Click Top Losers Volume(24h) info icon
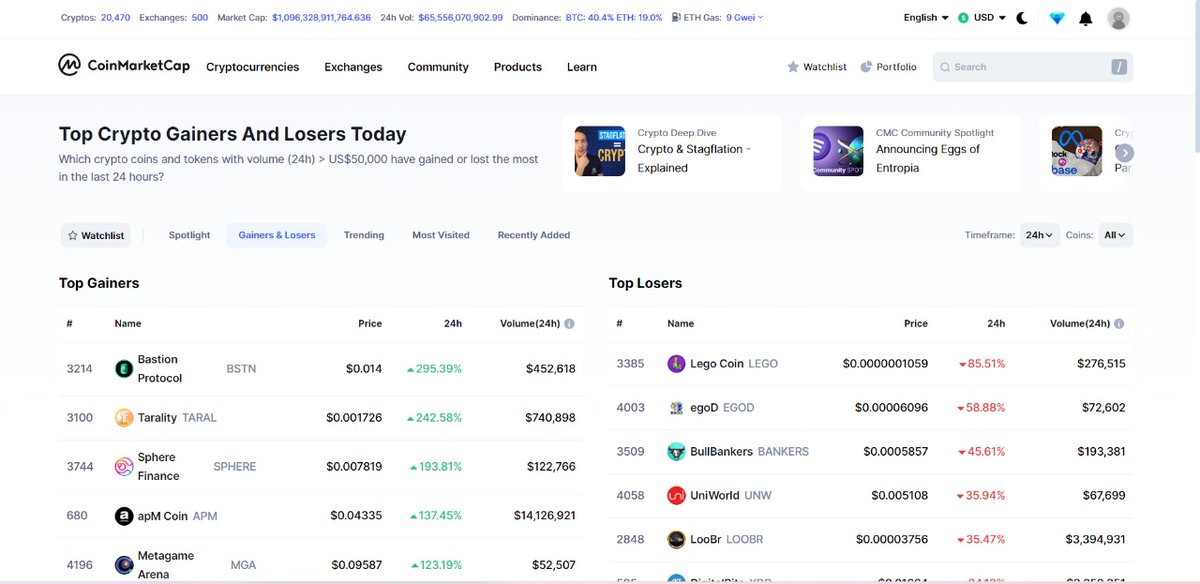Viewport: 1200px width, 584px height. [1119, 324]
